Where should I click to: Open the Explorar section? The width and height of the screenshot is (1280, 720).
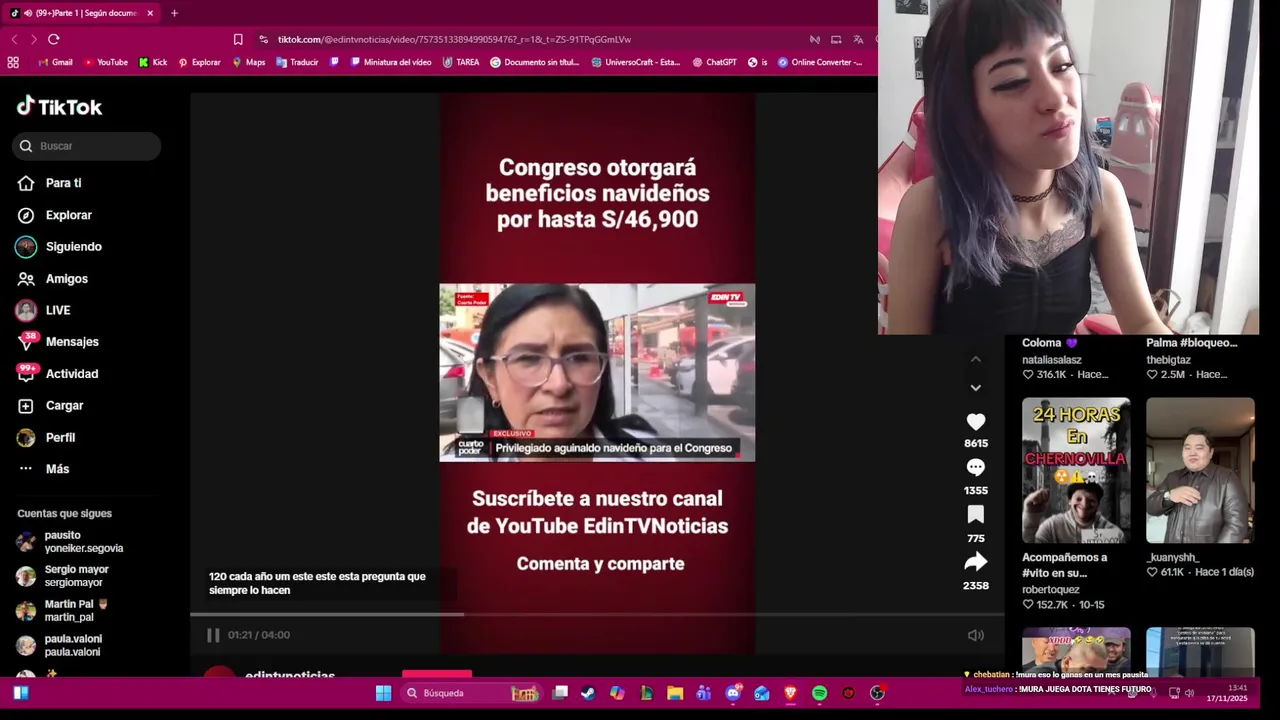(55, 215)
